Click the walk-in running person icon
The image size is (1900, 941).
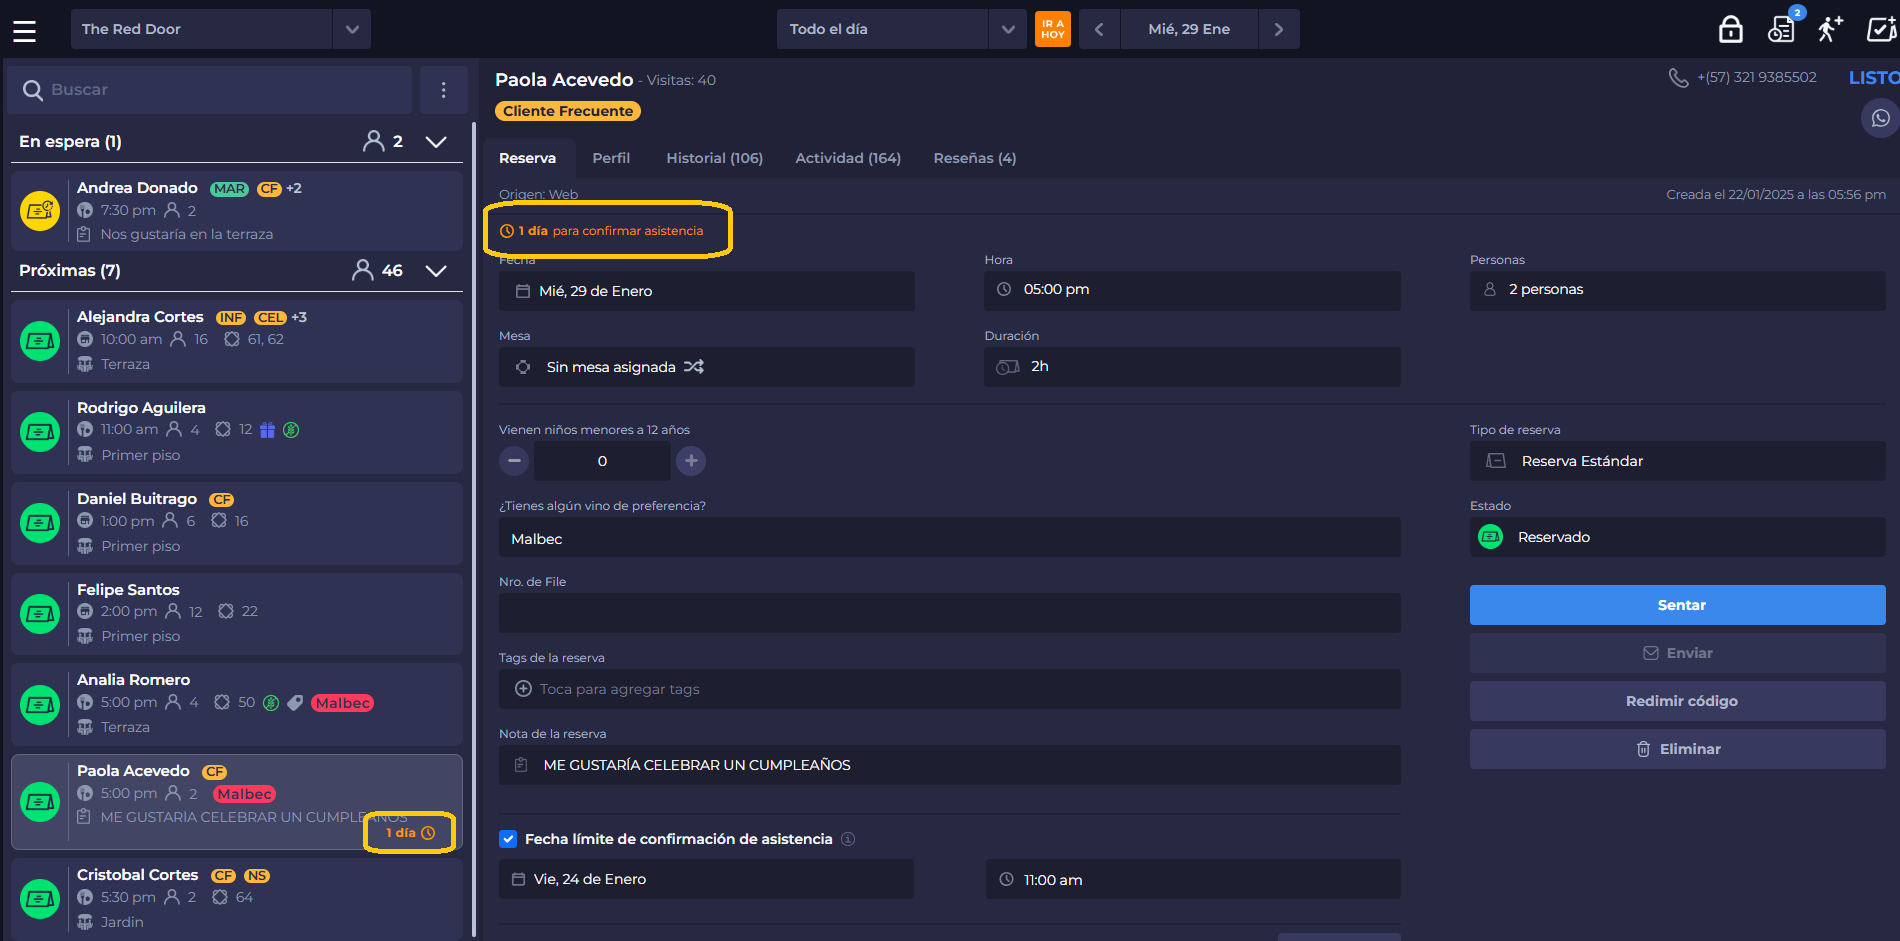[x=1830, y=29]
